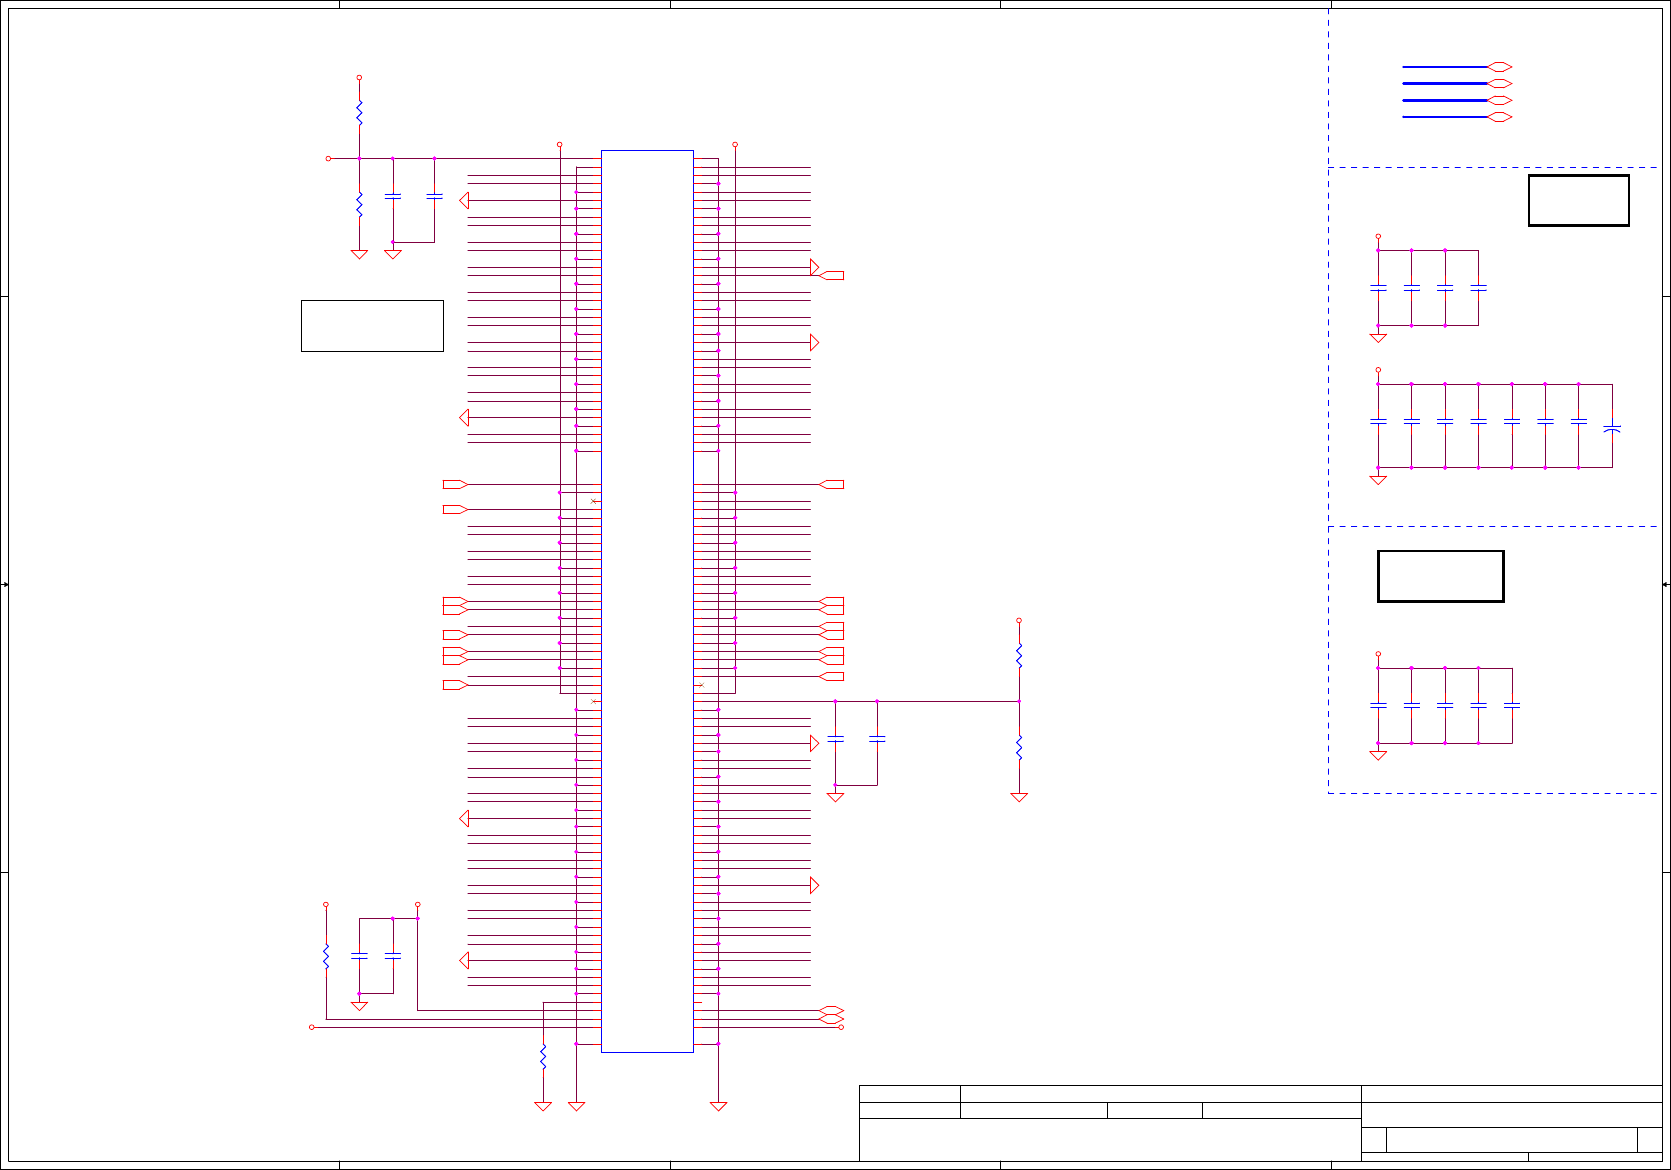
Task: Click the upper resistor of the right-side divider
Action: click(x=1019, y=656)
